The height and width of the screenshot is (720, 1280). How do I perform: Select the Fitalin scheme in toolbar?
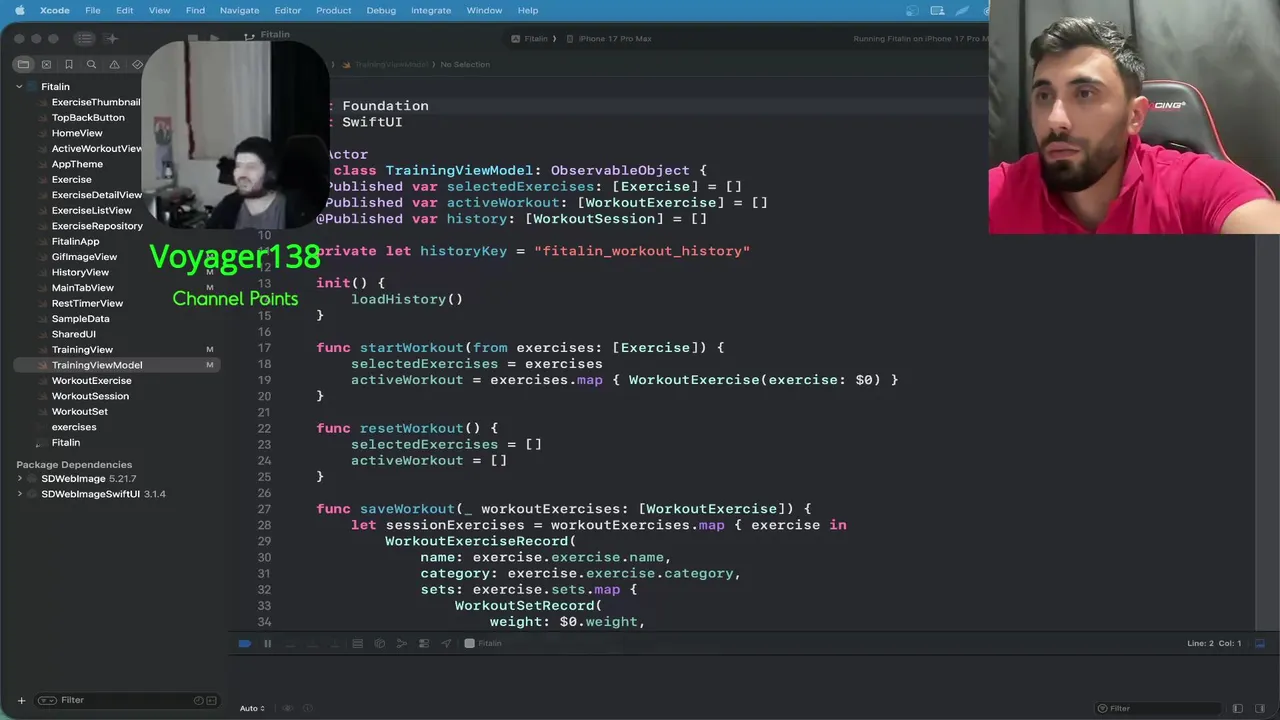click(531, 39)
